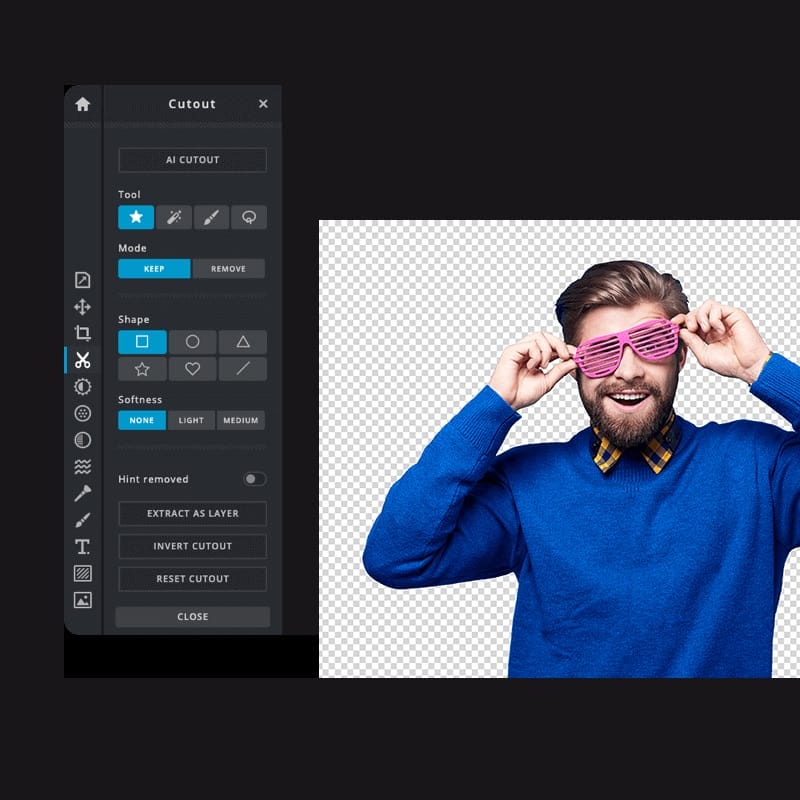Open the Crop tool in the sidebar
Screen dimensions: 800x800
point(84,332)
